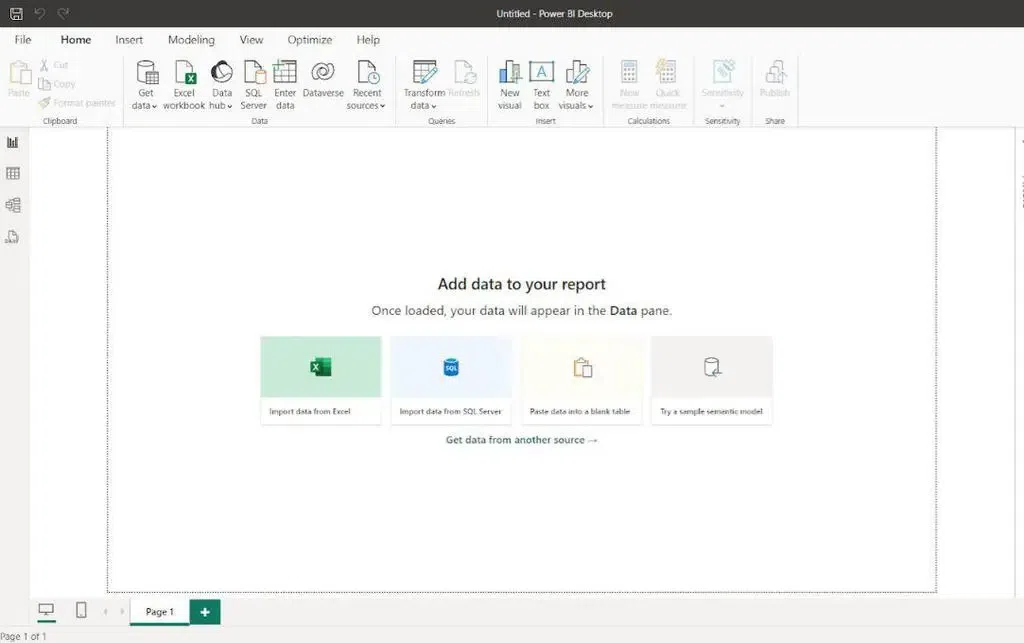
Task: Open the Optimize ribbon tab
Action: [x=310, y=40]
